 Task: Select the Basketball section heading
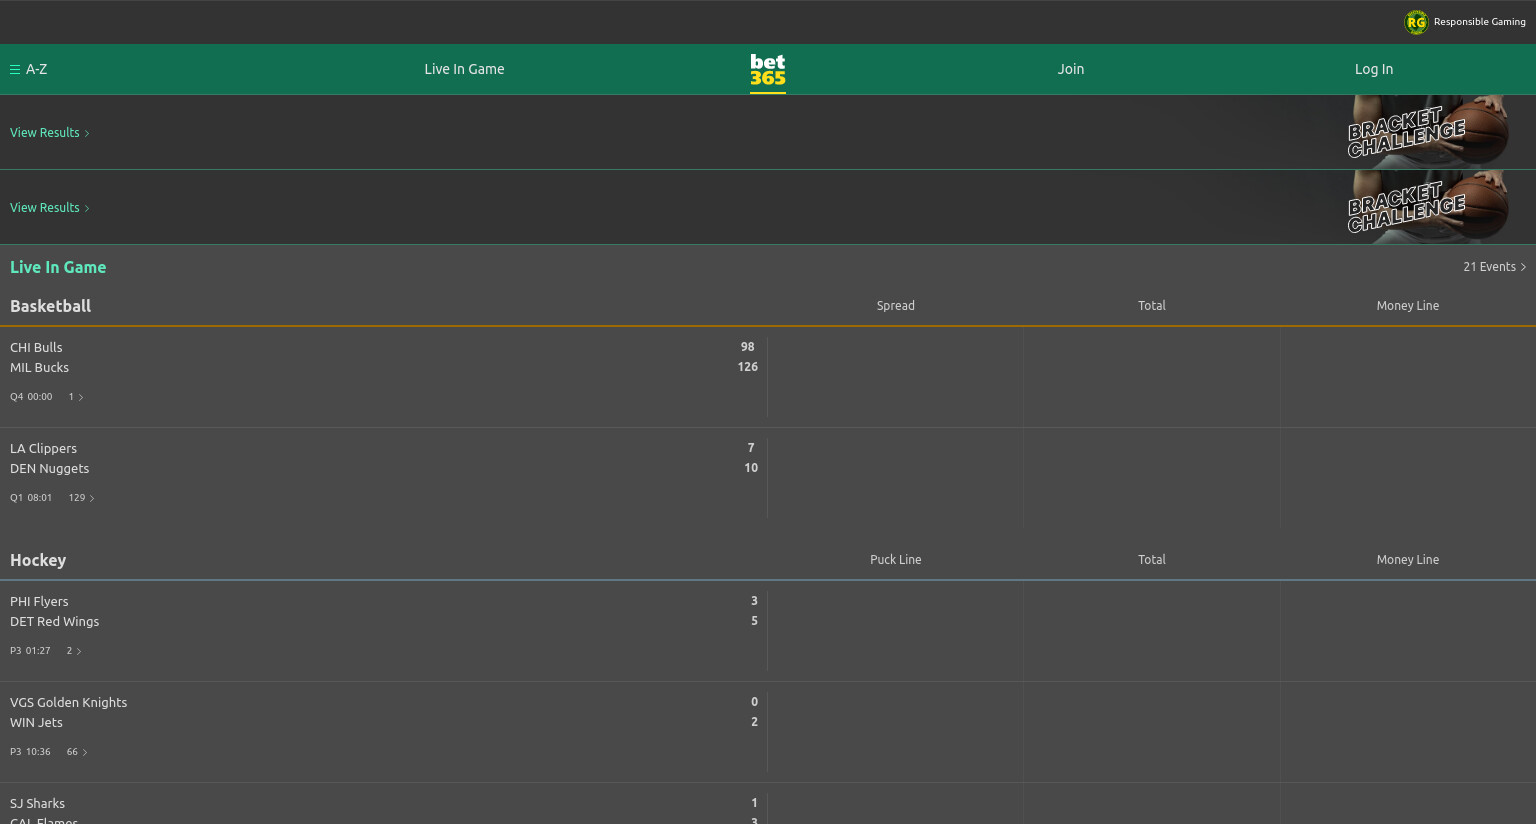click(50, 306)
